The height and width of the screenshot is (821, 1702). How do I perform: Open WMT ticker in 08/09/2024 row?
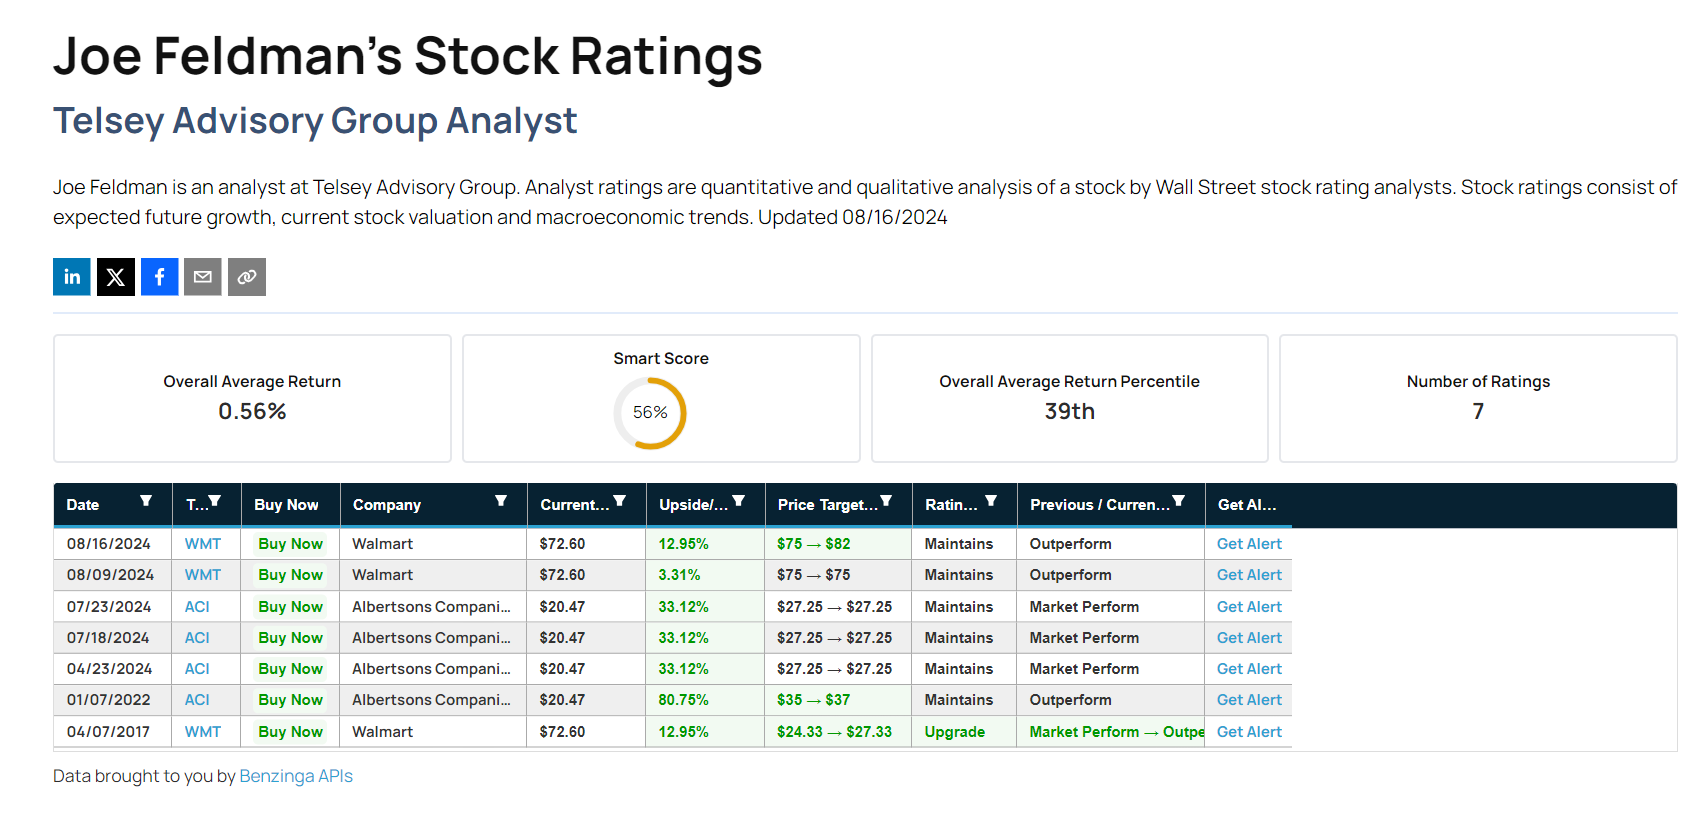click(203, 575)
